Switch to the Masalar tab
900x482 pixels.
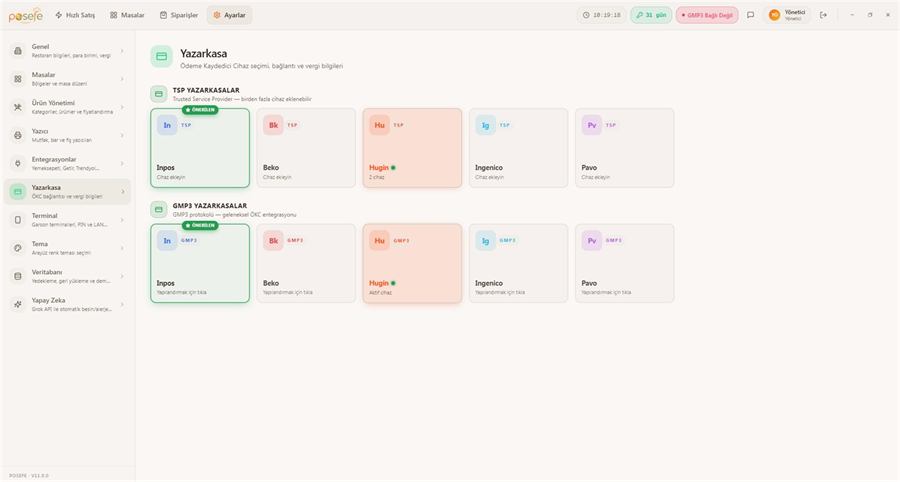coord(127,15)
